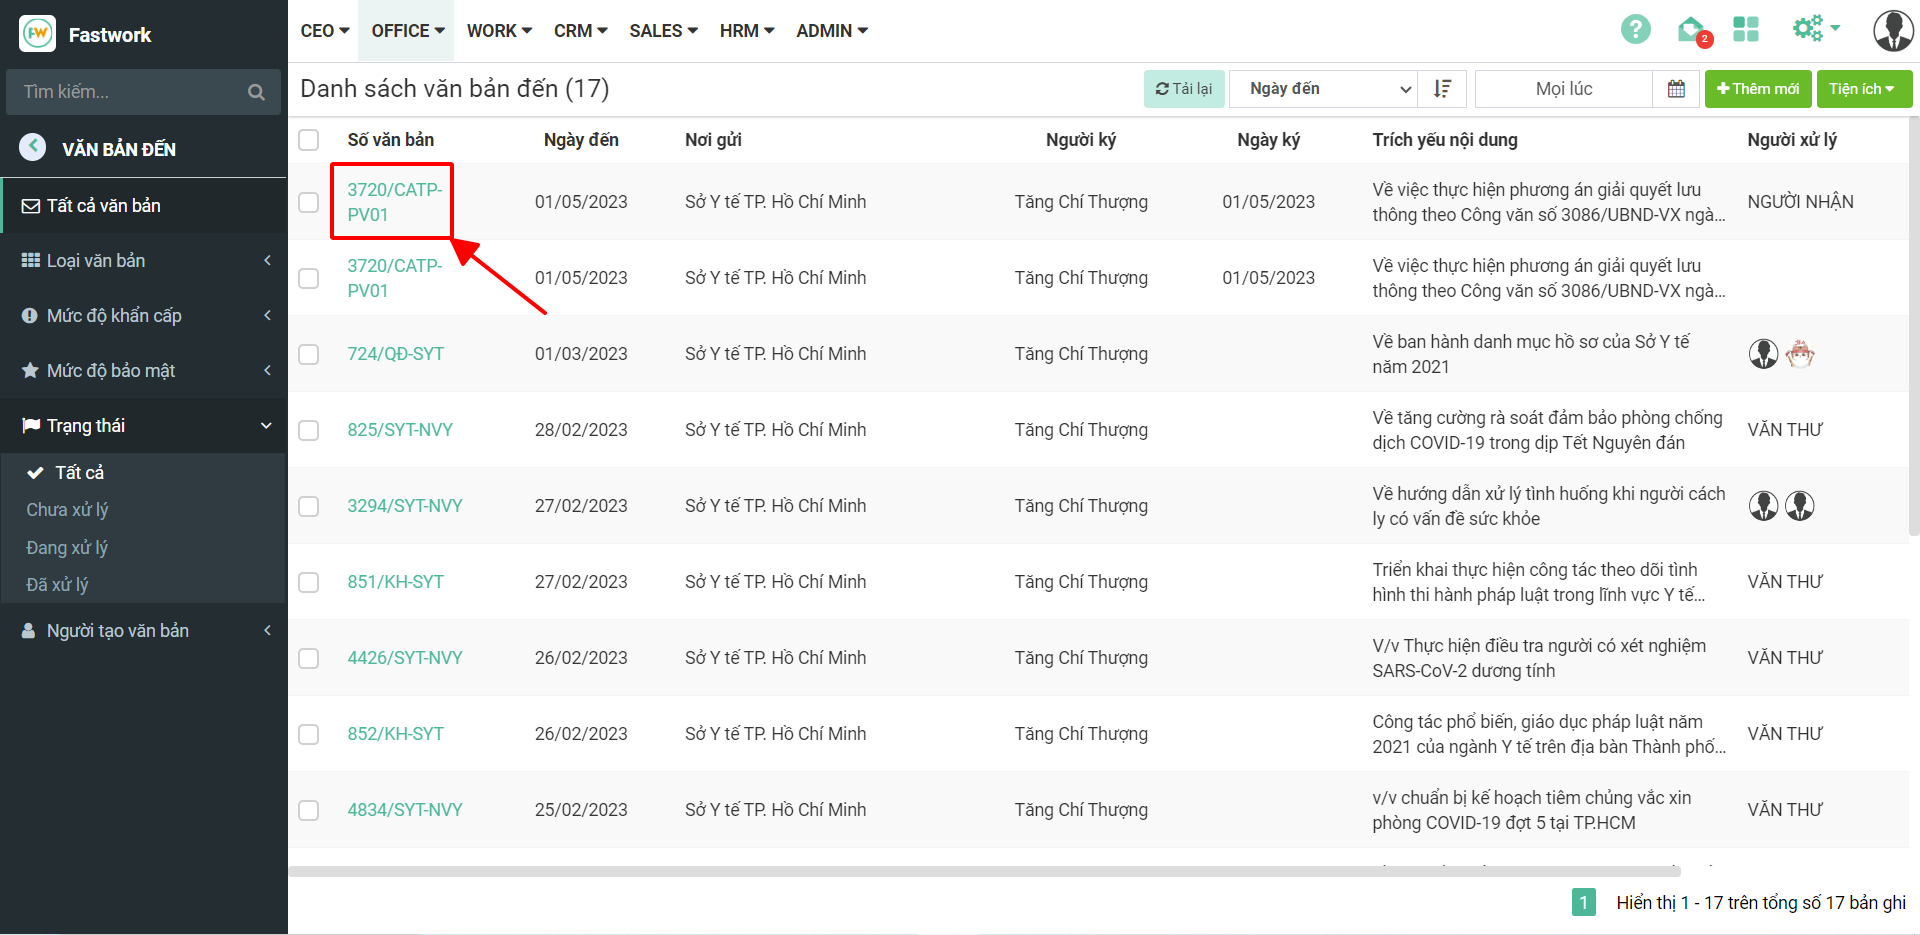Click the sort order icon
Viewport: 1920px width, 935px height.
coord(1442,89)
